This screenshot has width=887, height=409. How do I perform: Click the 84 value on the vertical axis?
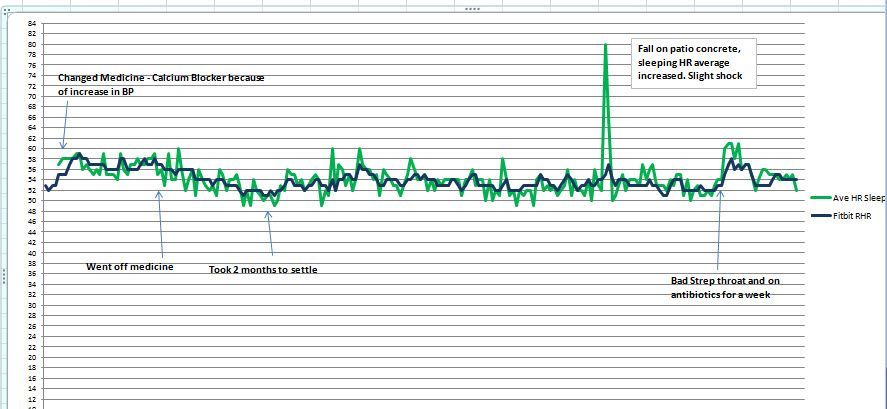coord(32,23)
